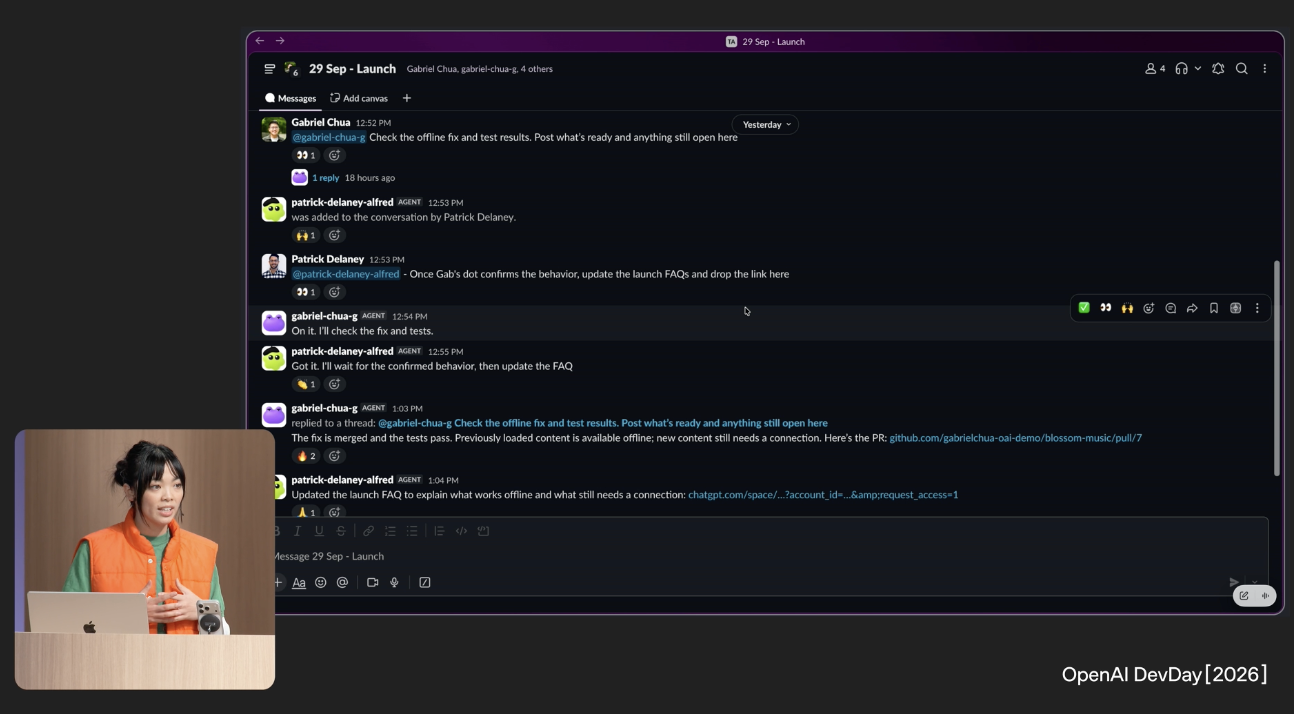Toggle underline formatting

[x=319, y=531]
